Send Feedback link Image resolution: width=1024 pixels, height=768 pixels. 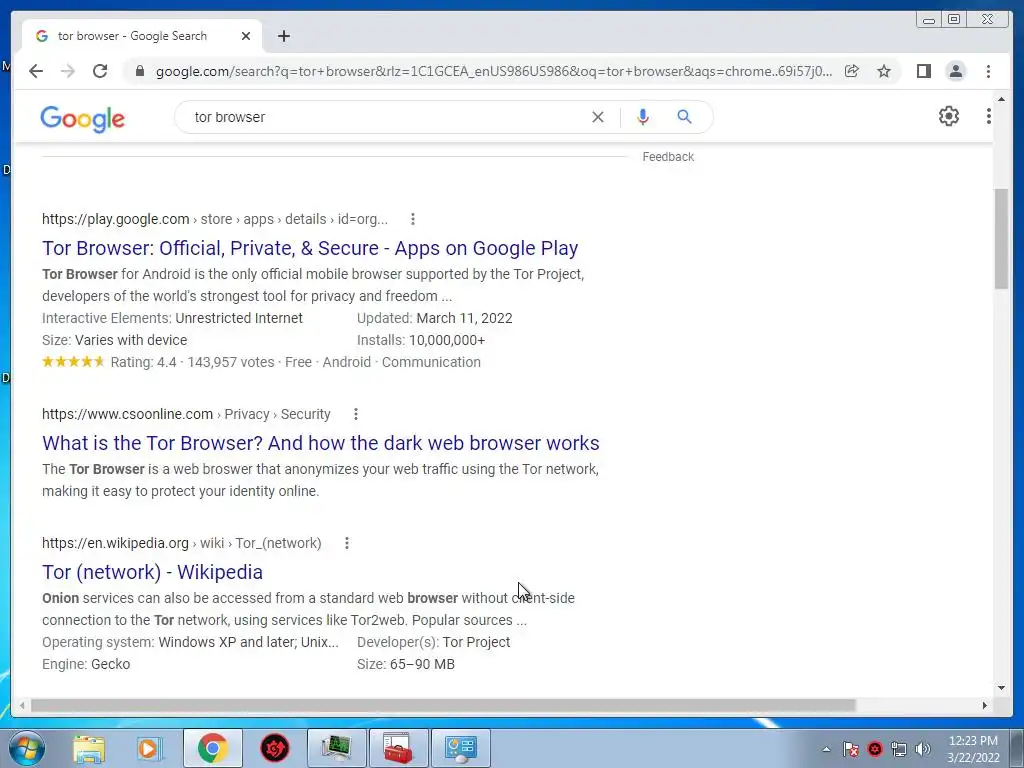pyautogui.click(x=668, y=157)
